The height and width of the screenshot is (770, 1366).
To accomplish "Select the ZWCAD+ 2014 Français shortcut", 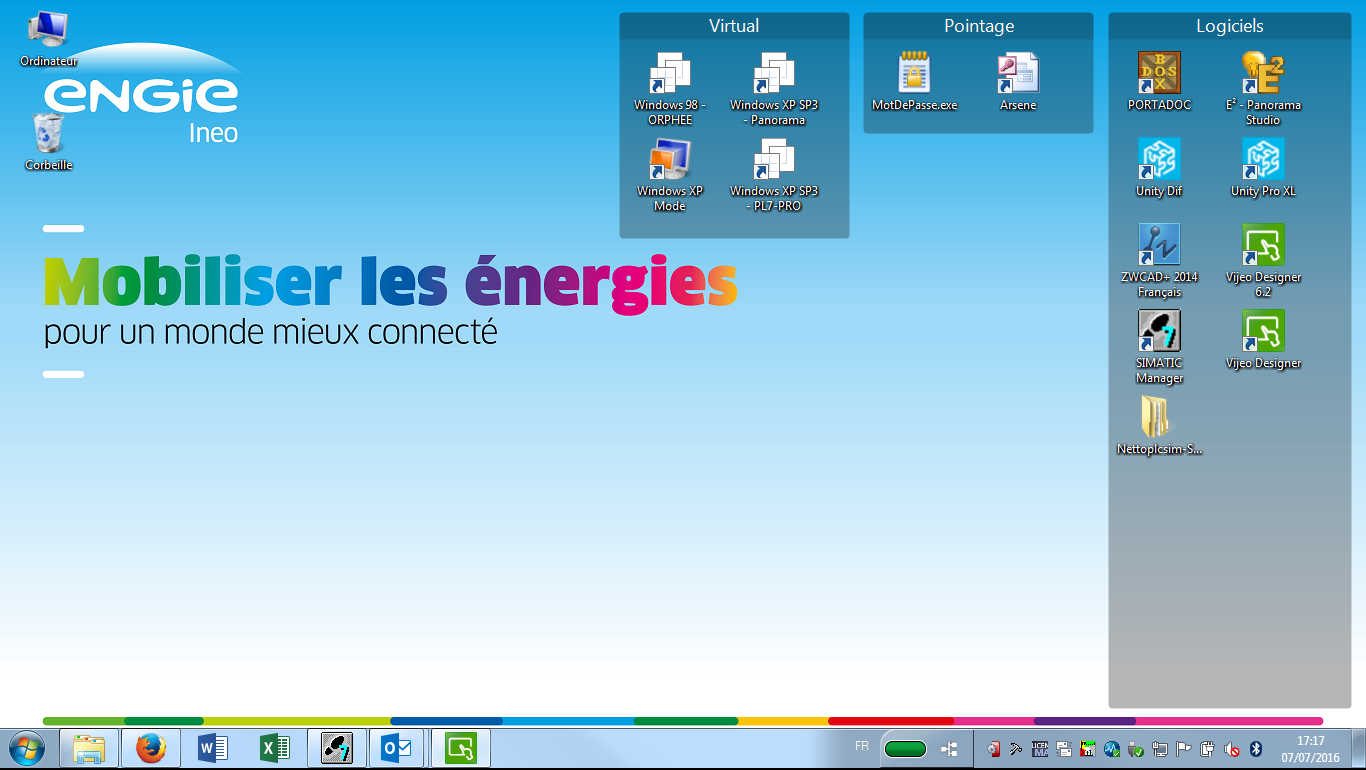I will coord(1159,247).
